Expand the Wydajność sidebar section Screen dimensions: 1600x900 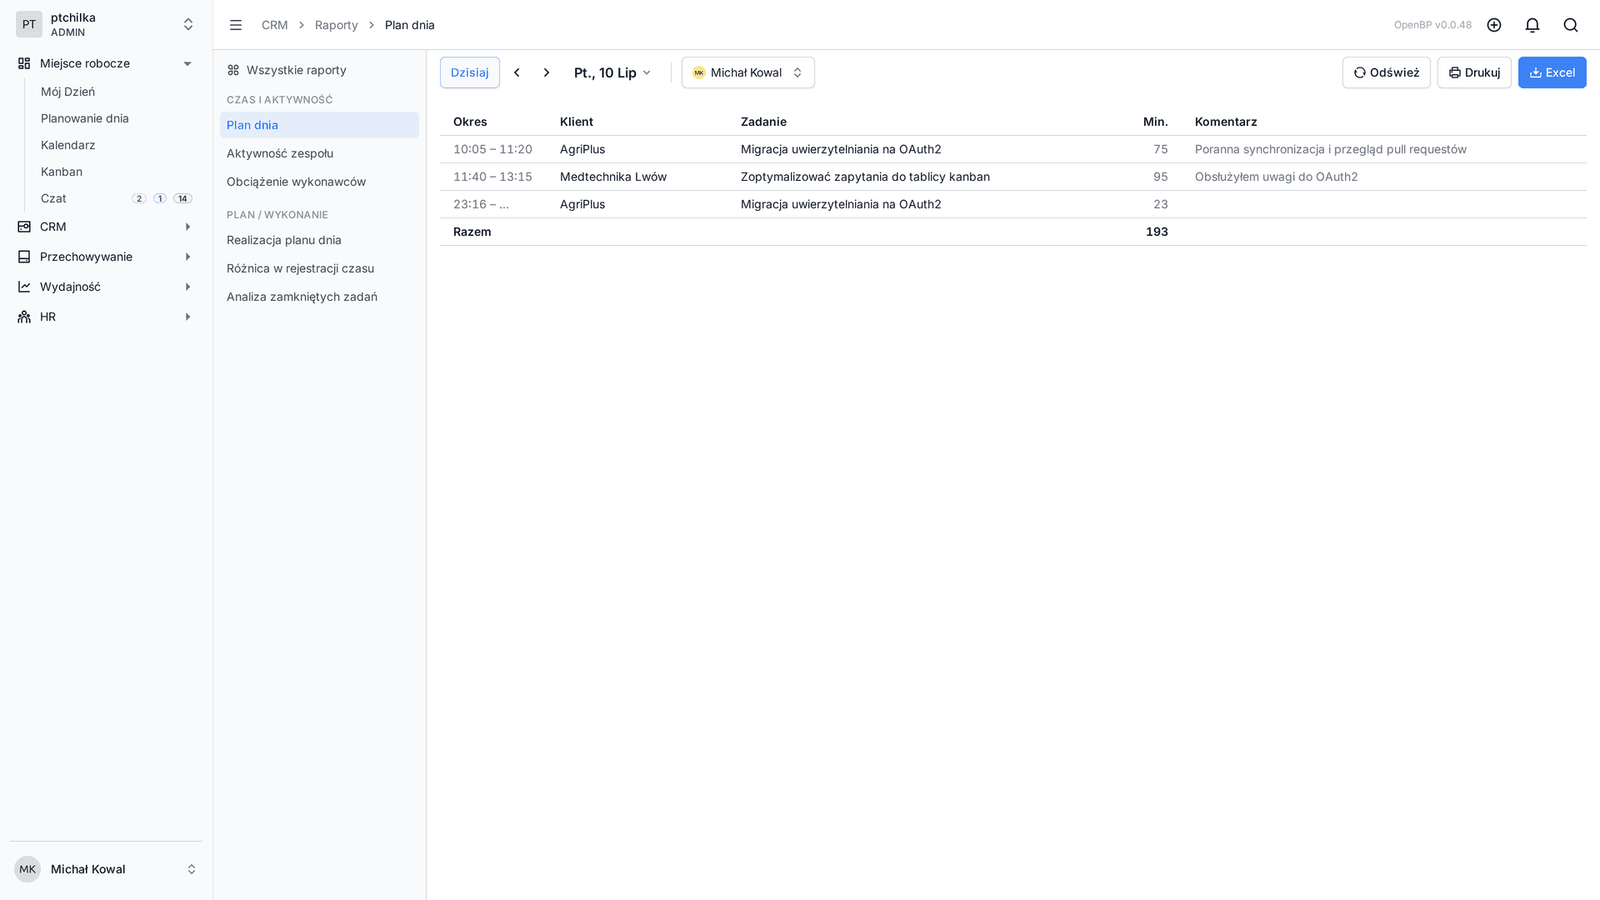pyautogui.click(x=105, y=287)
